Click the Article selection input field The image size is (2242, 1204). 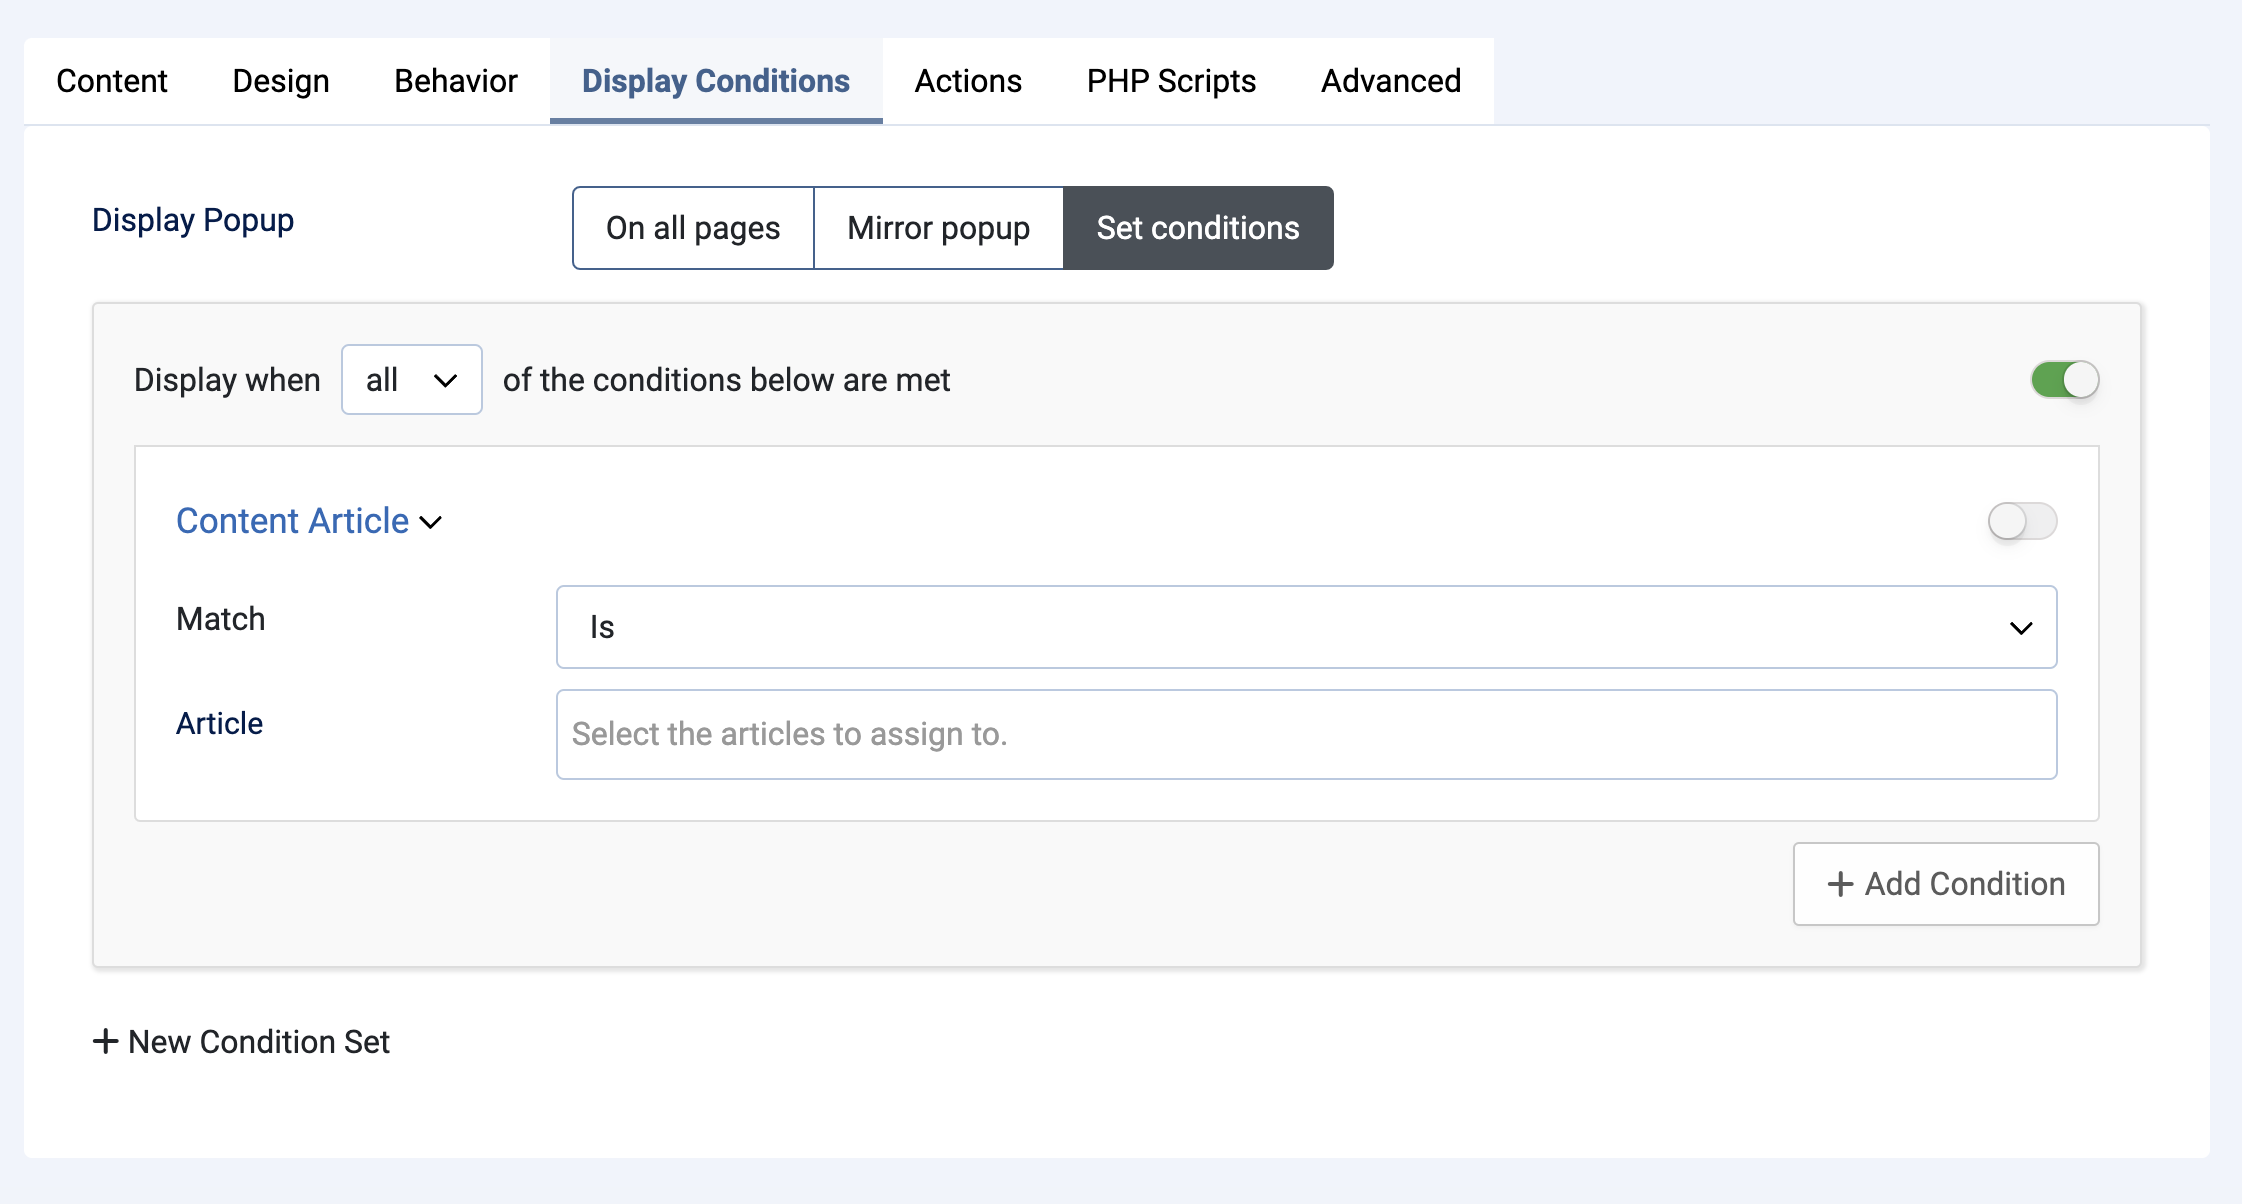[1305, 734]
